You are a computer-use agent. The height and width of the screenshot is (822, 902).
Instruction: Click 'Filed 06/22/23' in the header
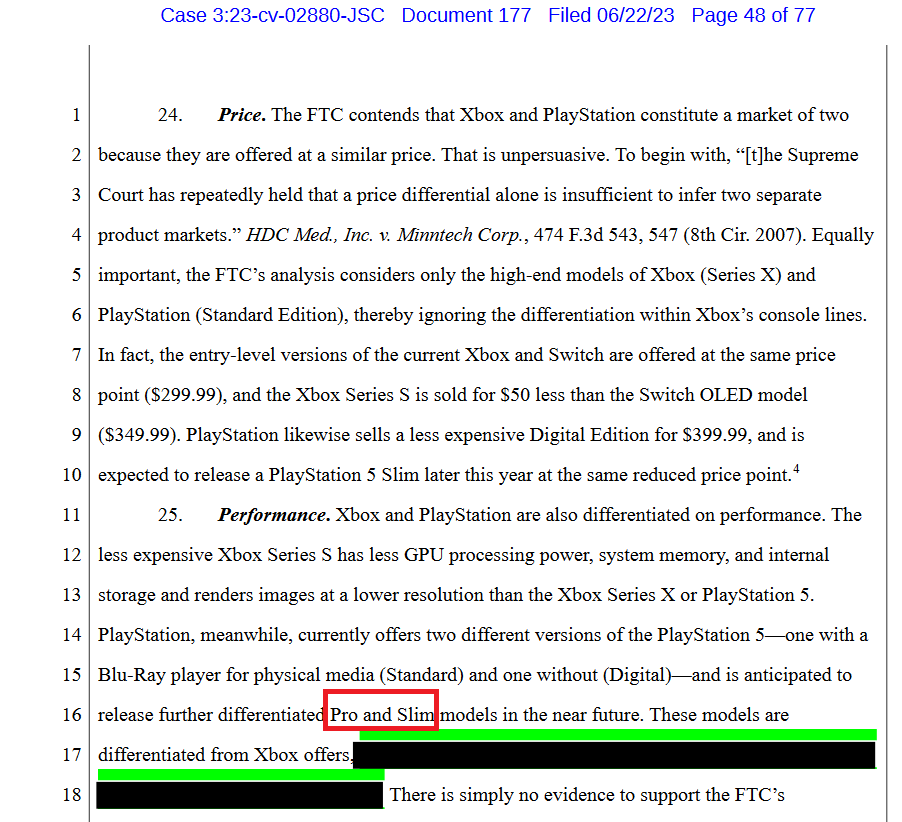point(611,16)
